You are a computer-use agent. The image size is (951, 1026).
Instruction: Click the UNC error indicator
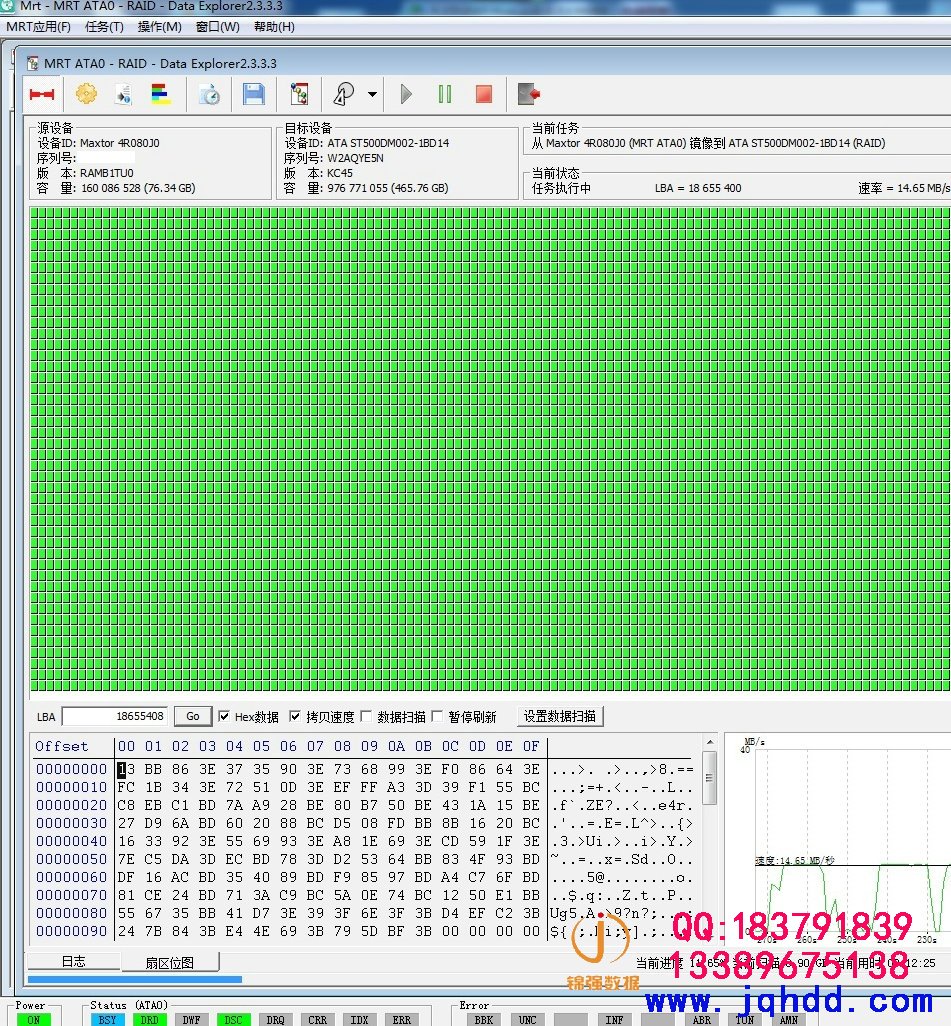527,1020
